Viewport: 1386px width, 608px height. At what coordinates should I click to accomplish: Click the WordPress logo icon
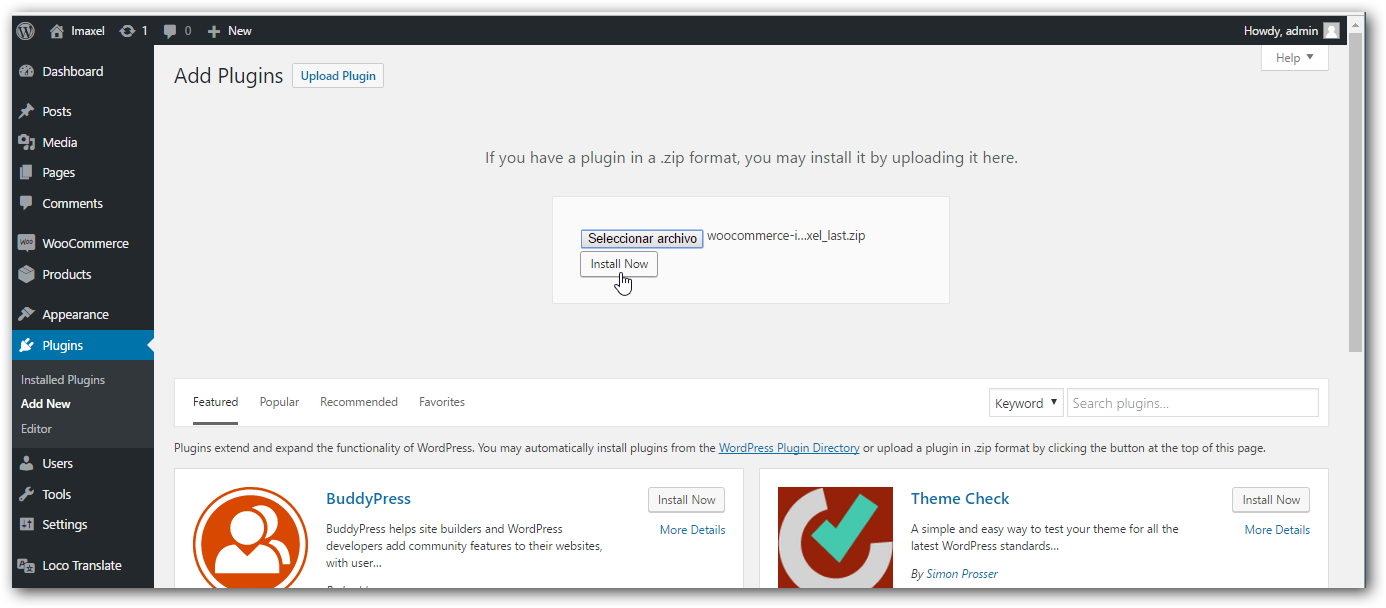click(26, 31)
